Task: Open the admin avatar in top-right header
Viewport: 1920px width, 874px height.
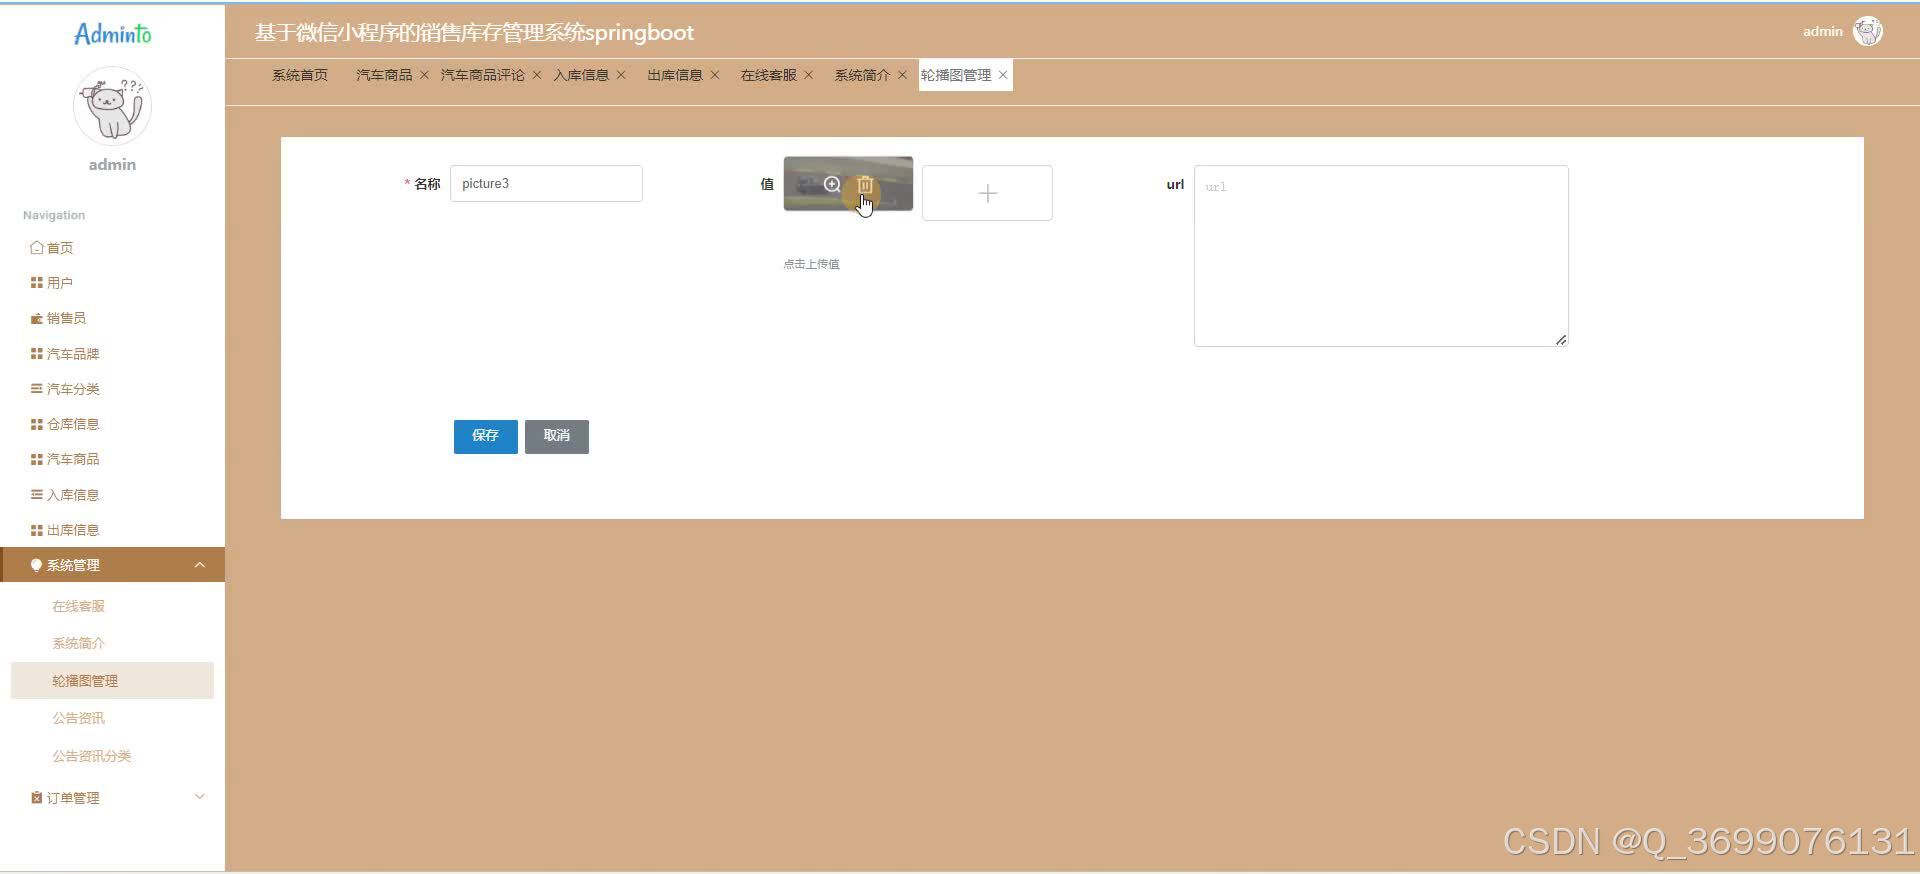Action: 1867,32
